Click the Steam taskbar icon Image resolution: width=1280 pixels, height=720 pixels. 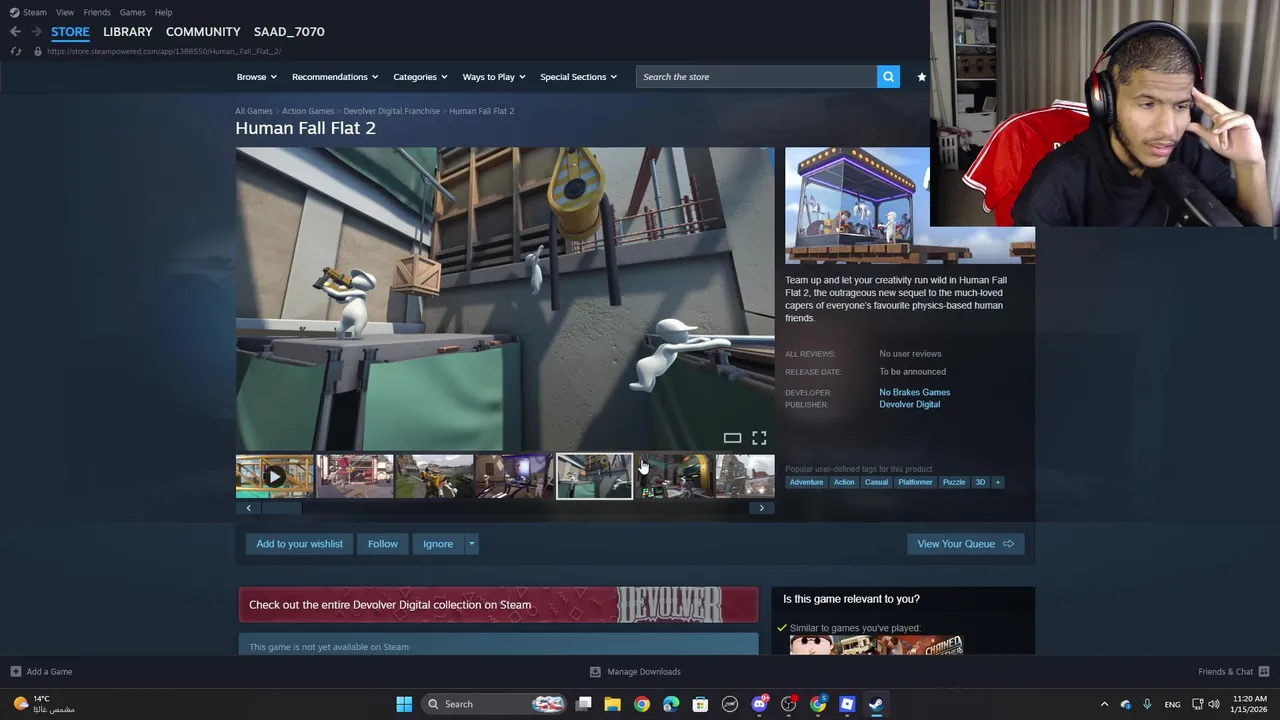(x=876, y=704)
